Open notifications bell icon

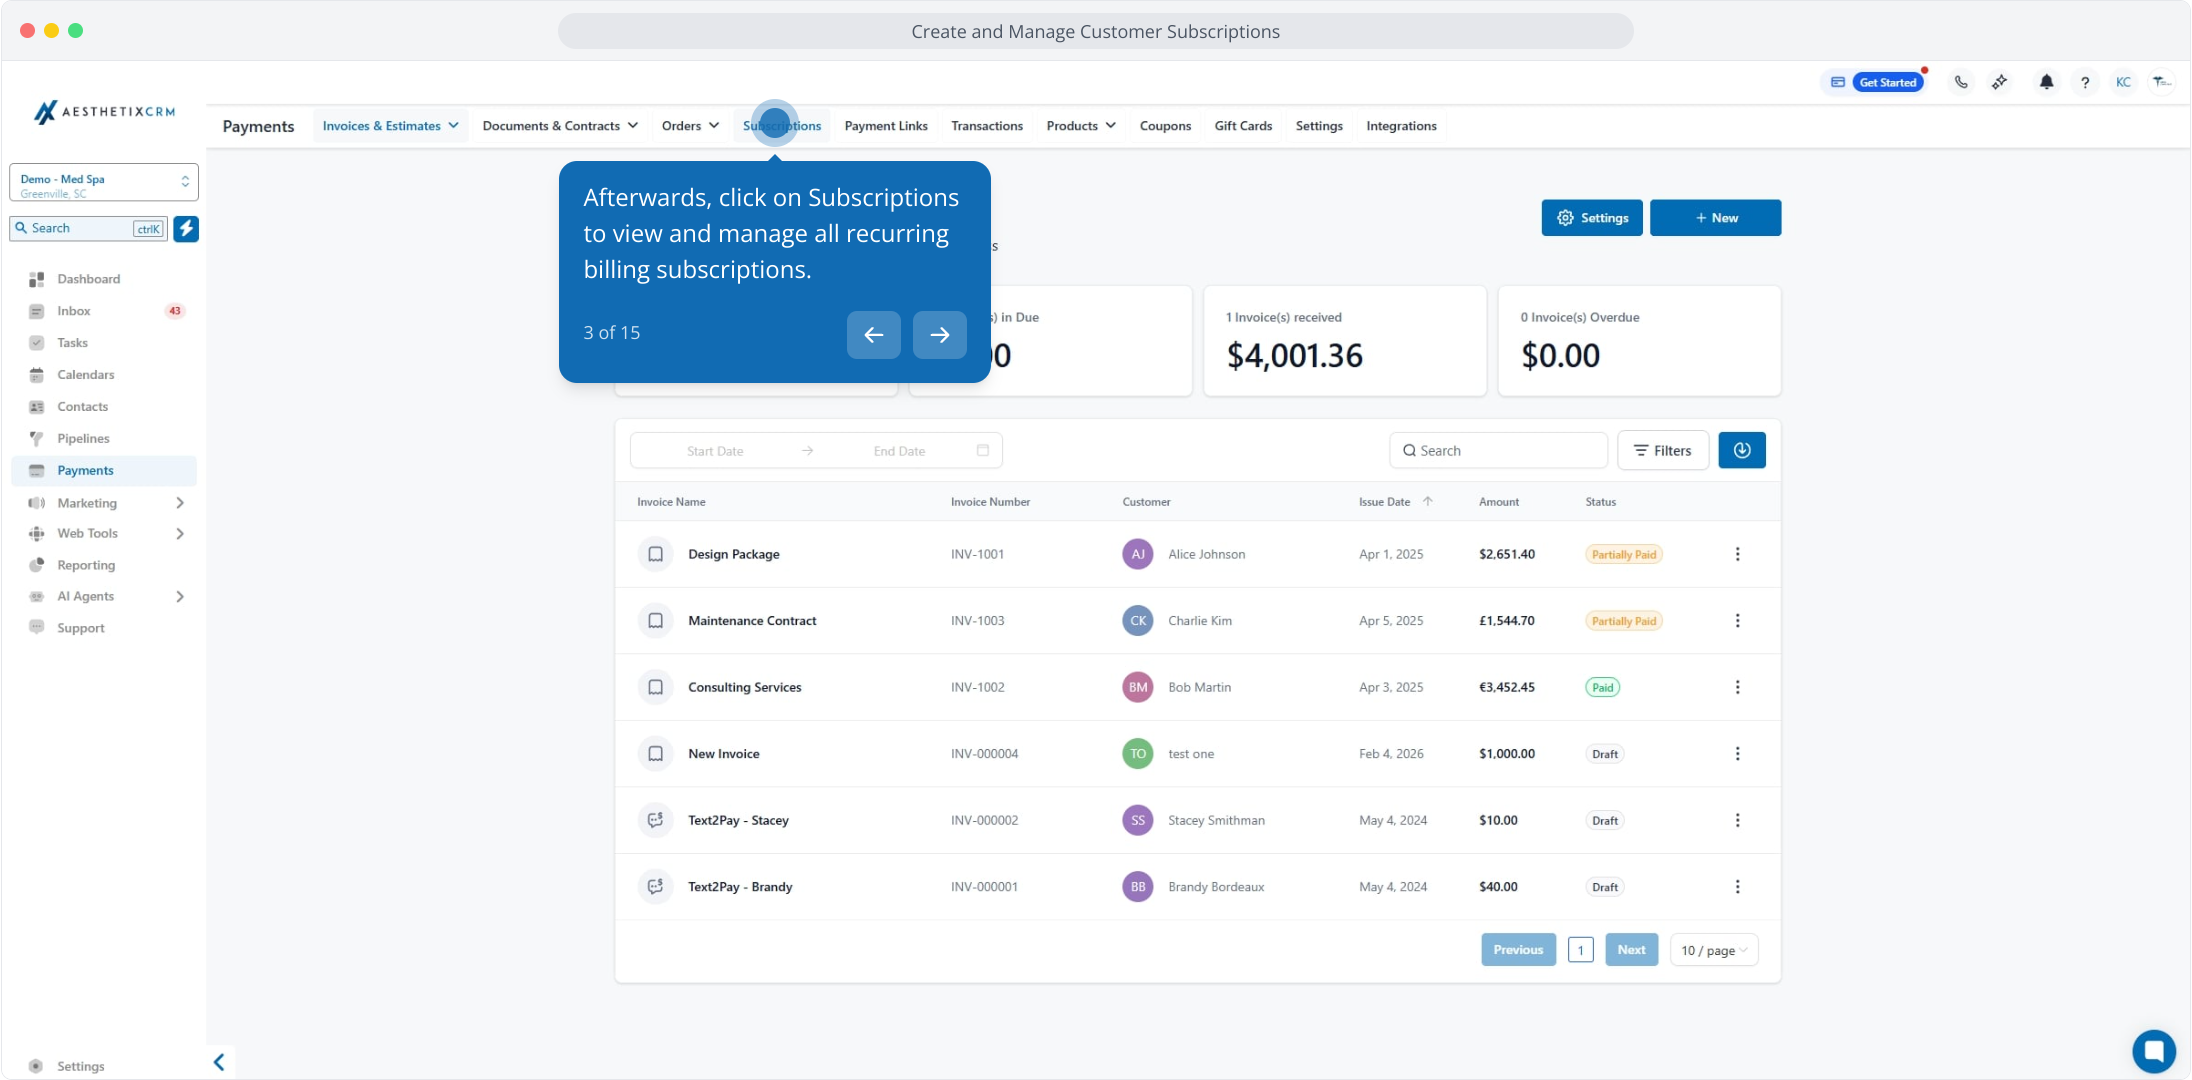2046,83
